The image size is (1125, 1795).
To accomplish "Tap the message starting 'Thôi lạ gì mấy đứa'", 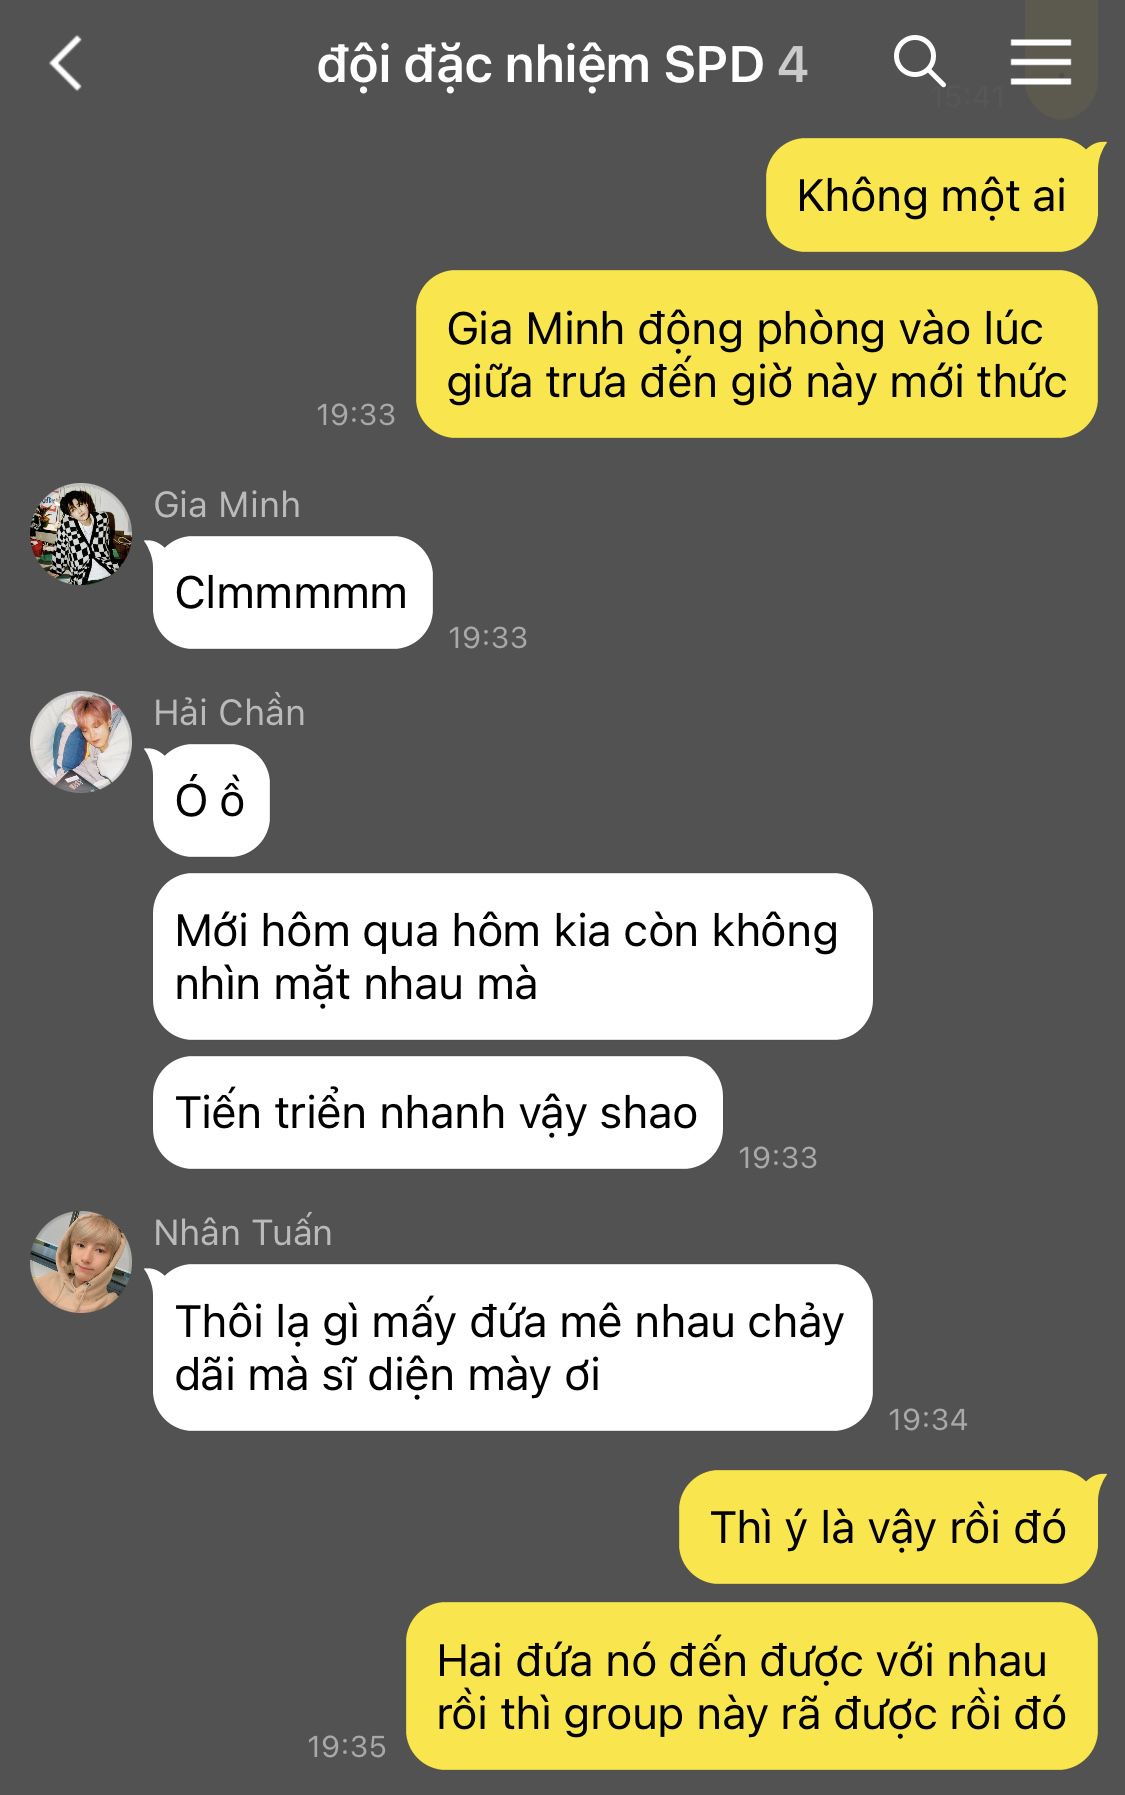I will pyautogui.click(x=512, y=1347).
